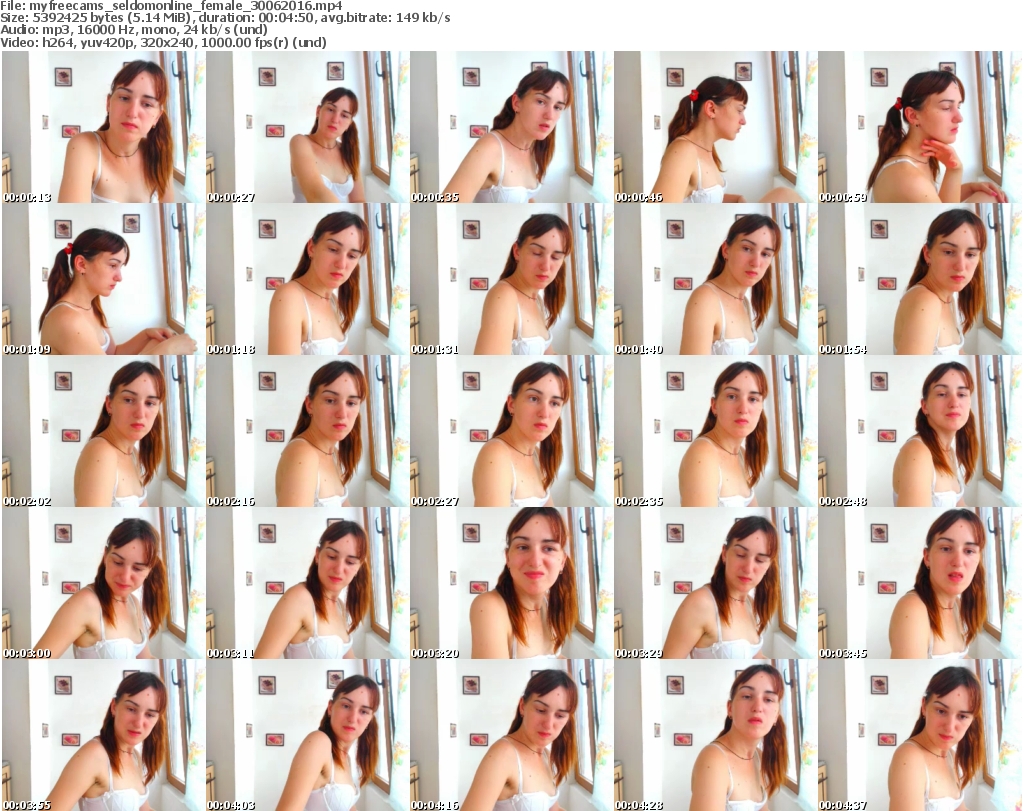Select the last frame at 00:04:37
1024x811 pixels.
pos(919,736)
